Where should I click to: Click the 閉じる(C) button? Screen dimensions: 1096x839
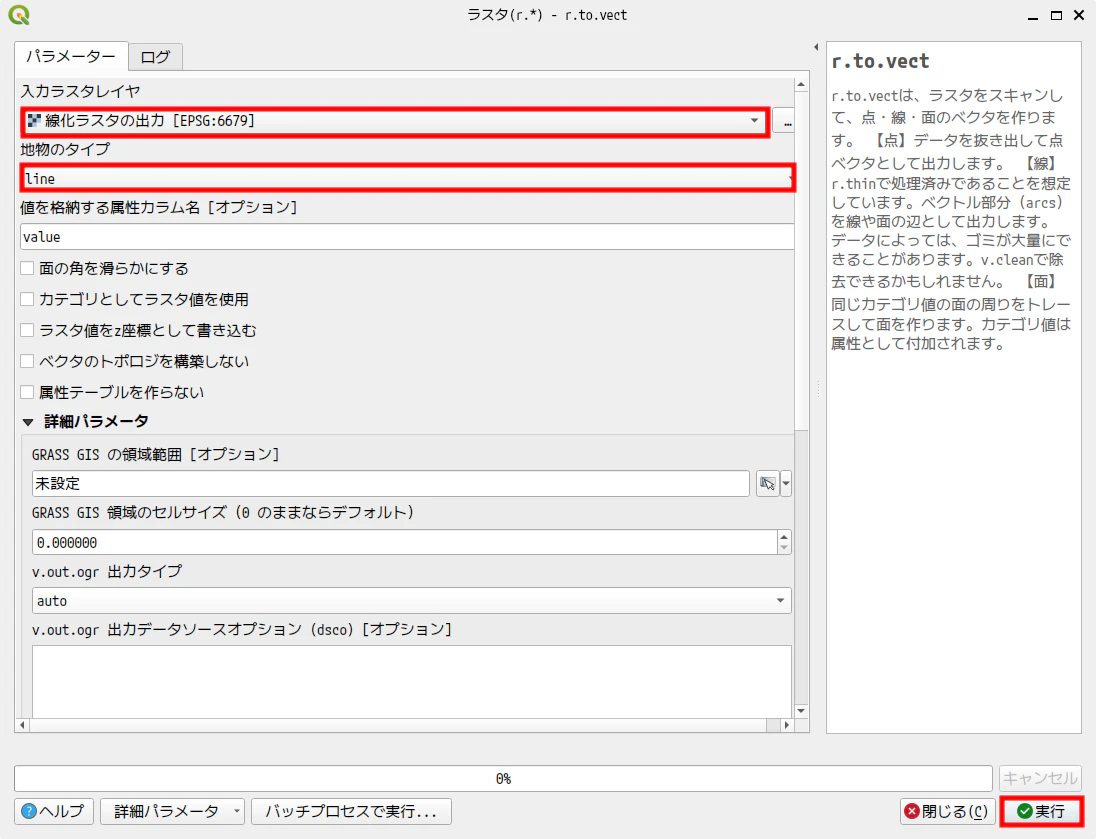946,811
